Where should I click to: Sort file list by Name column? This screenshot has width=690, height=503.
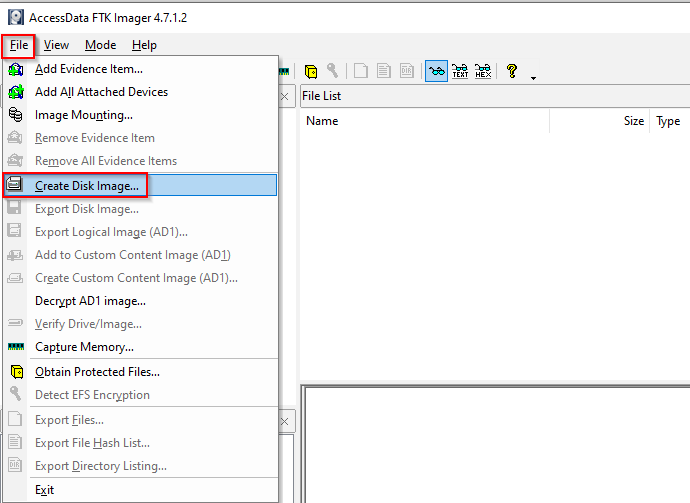tap(425, 121)
